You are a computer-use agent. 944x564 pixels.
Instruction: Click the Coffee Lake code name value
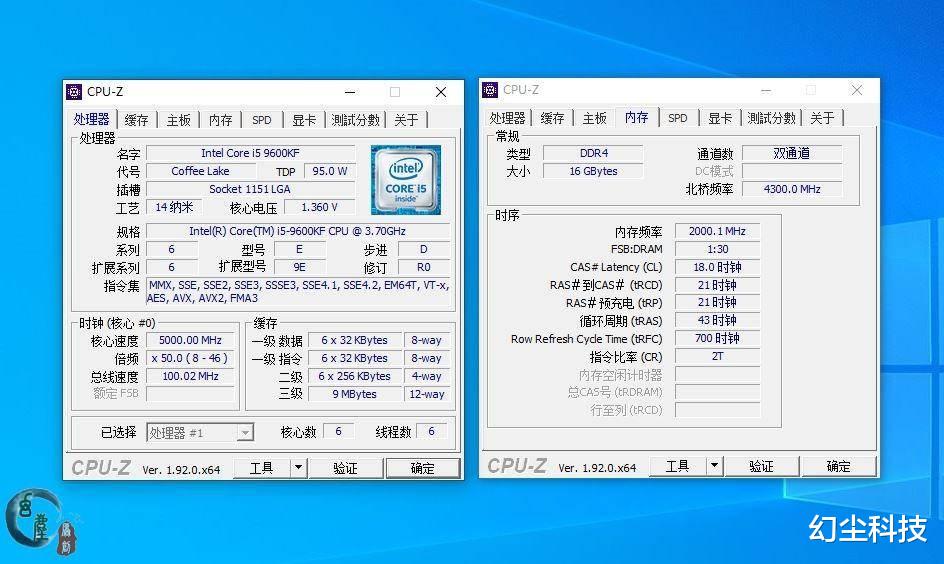click(200, 171)
